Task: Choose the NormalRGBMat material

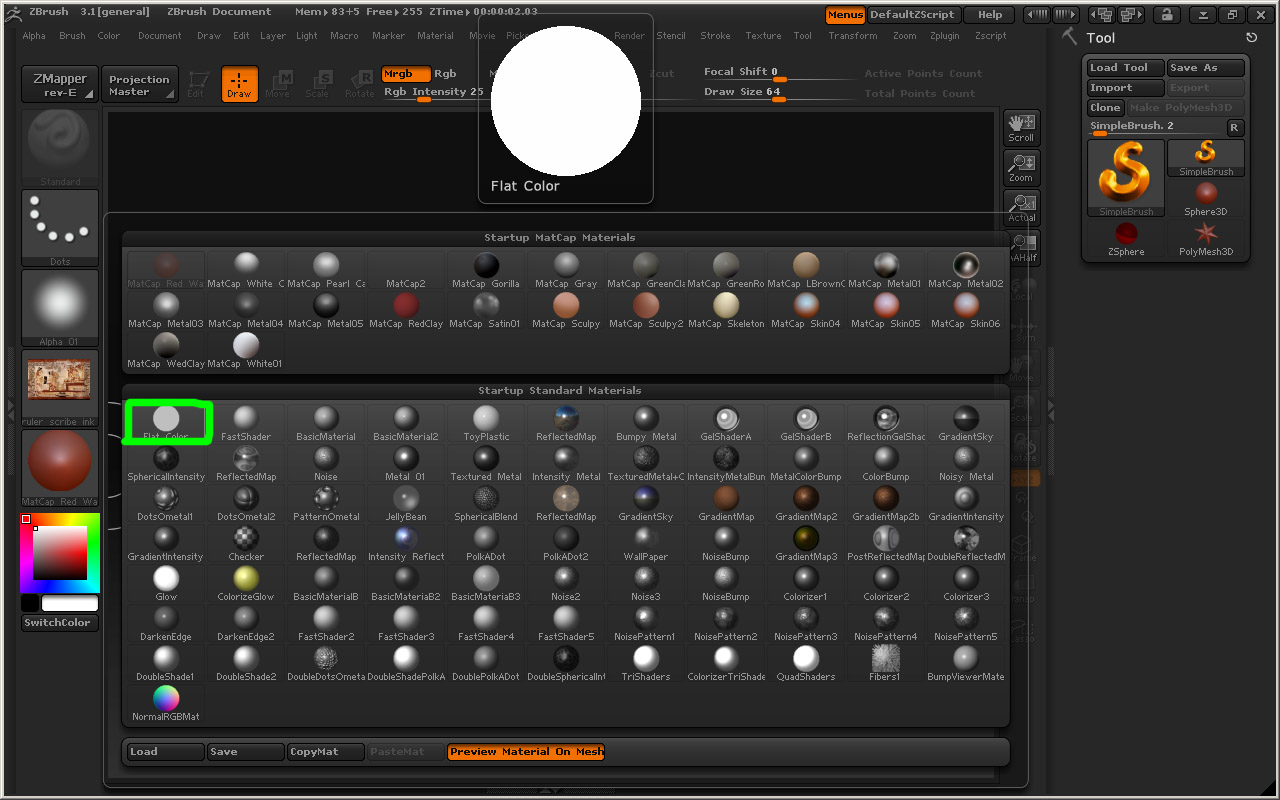Action: click(166, 703)
